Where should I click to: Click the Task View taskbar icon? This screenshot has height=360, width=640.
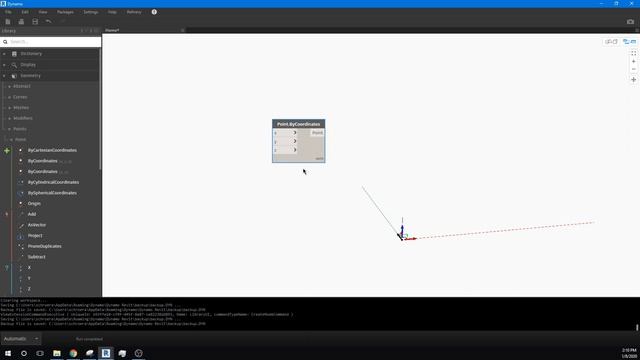tap(40, 353)
